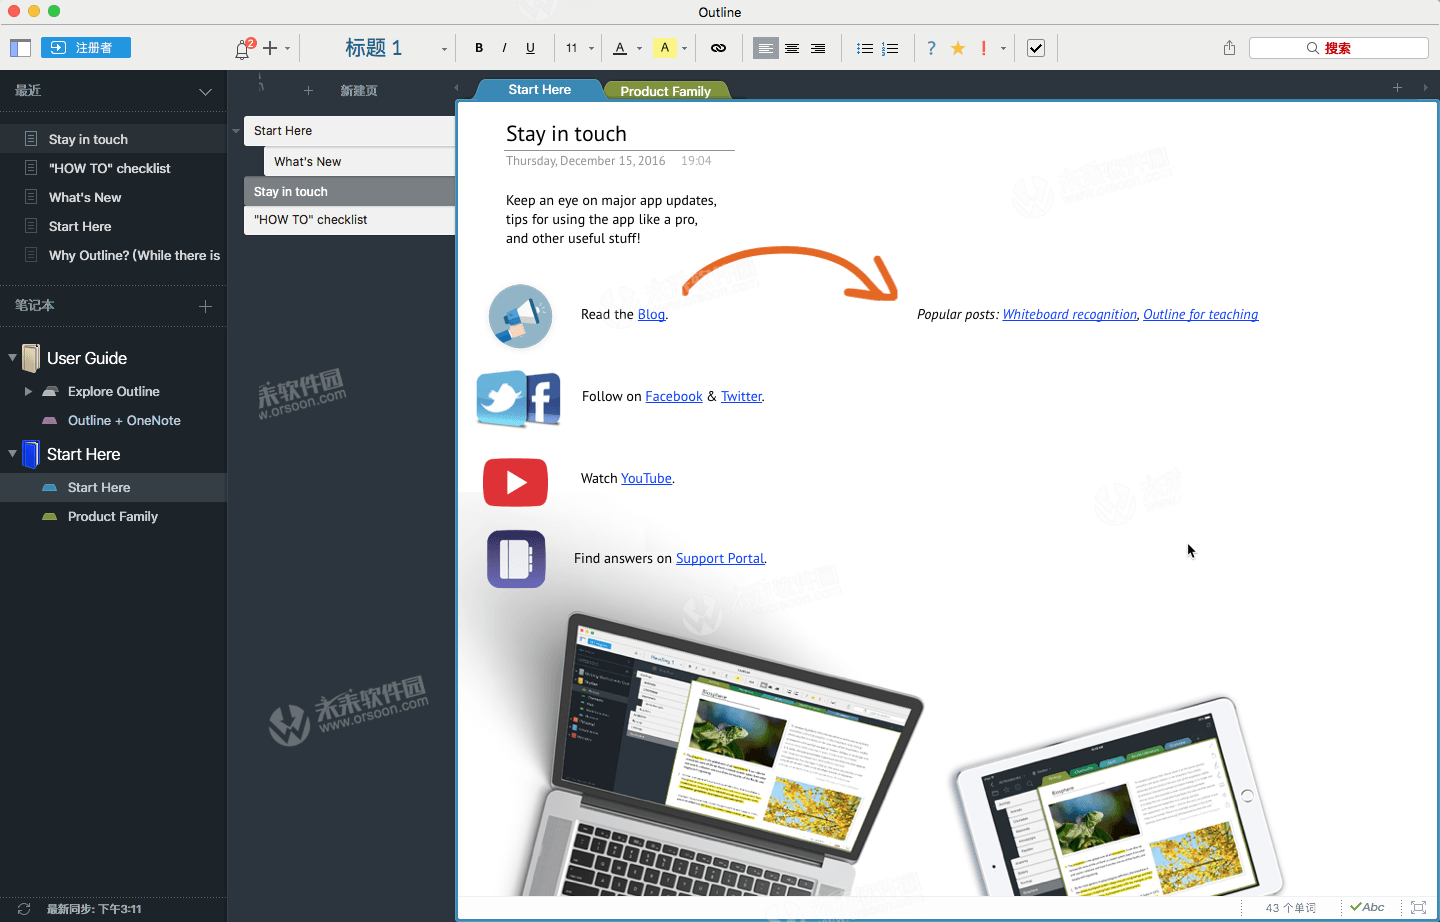Image resolution: width=1440 pixels, height=922 pixels.
Task: Switch to the Start Here section tab
Action: click(539, 90)
